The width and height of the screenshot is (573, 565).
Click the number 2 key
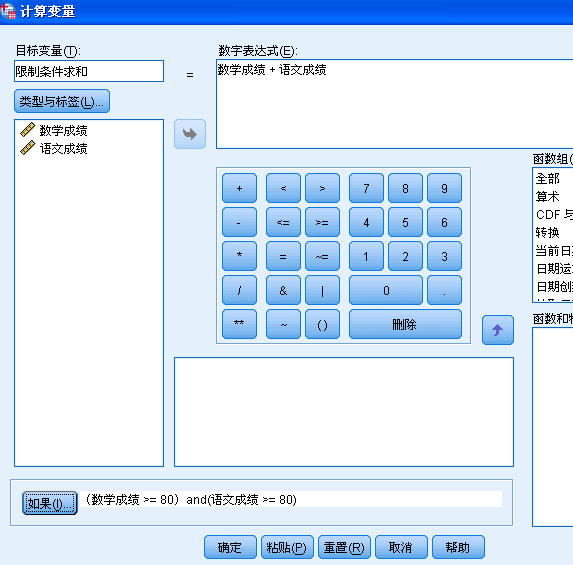tap(405, 256)
